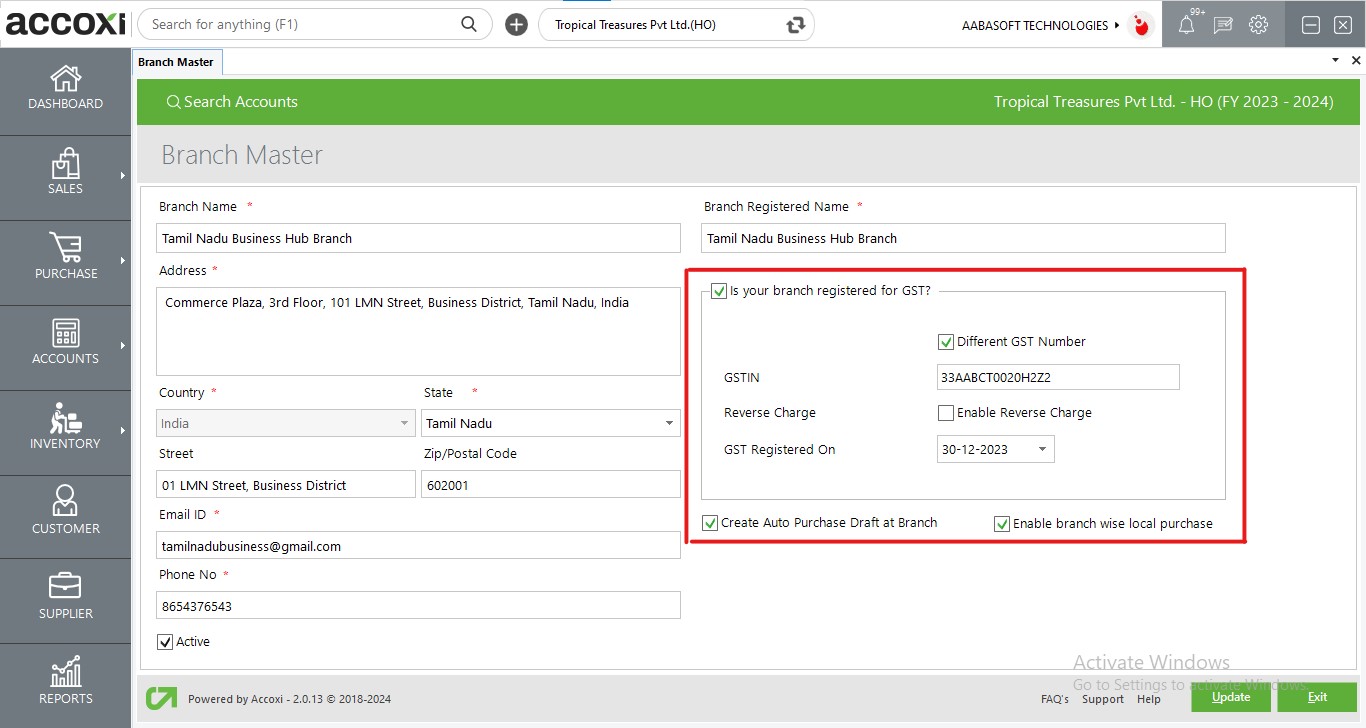Click the notifications bell icon
1366x728 pixels.
pyautogui.click(x=1186, y=25)
